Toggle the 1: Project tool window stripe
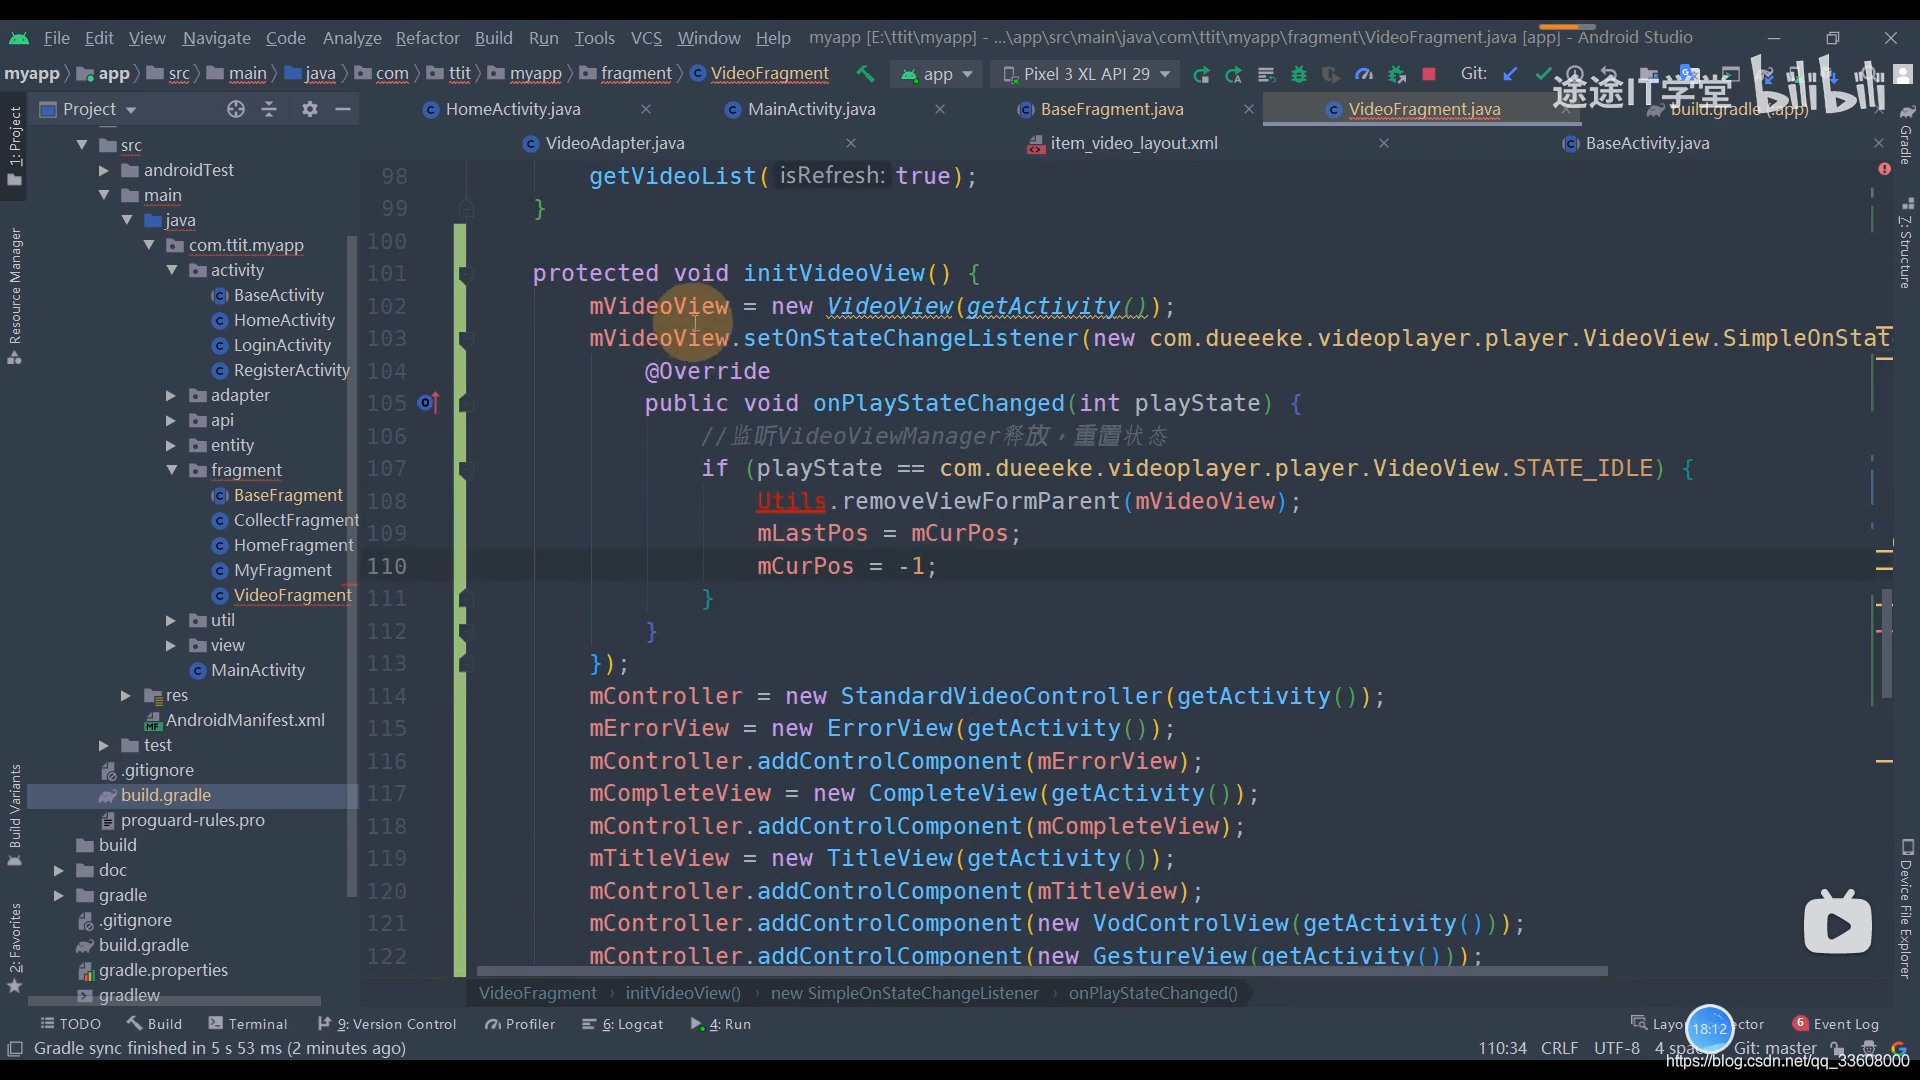 click(15, 145)
